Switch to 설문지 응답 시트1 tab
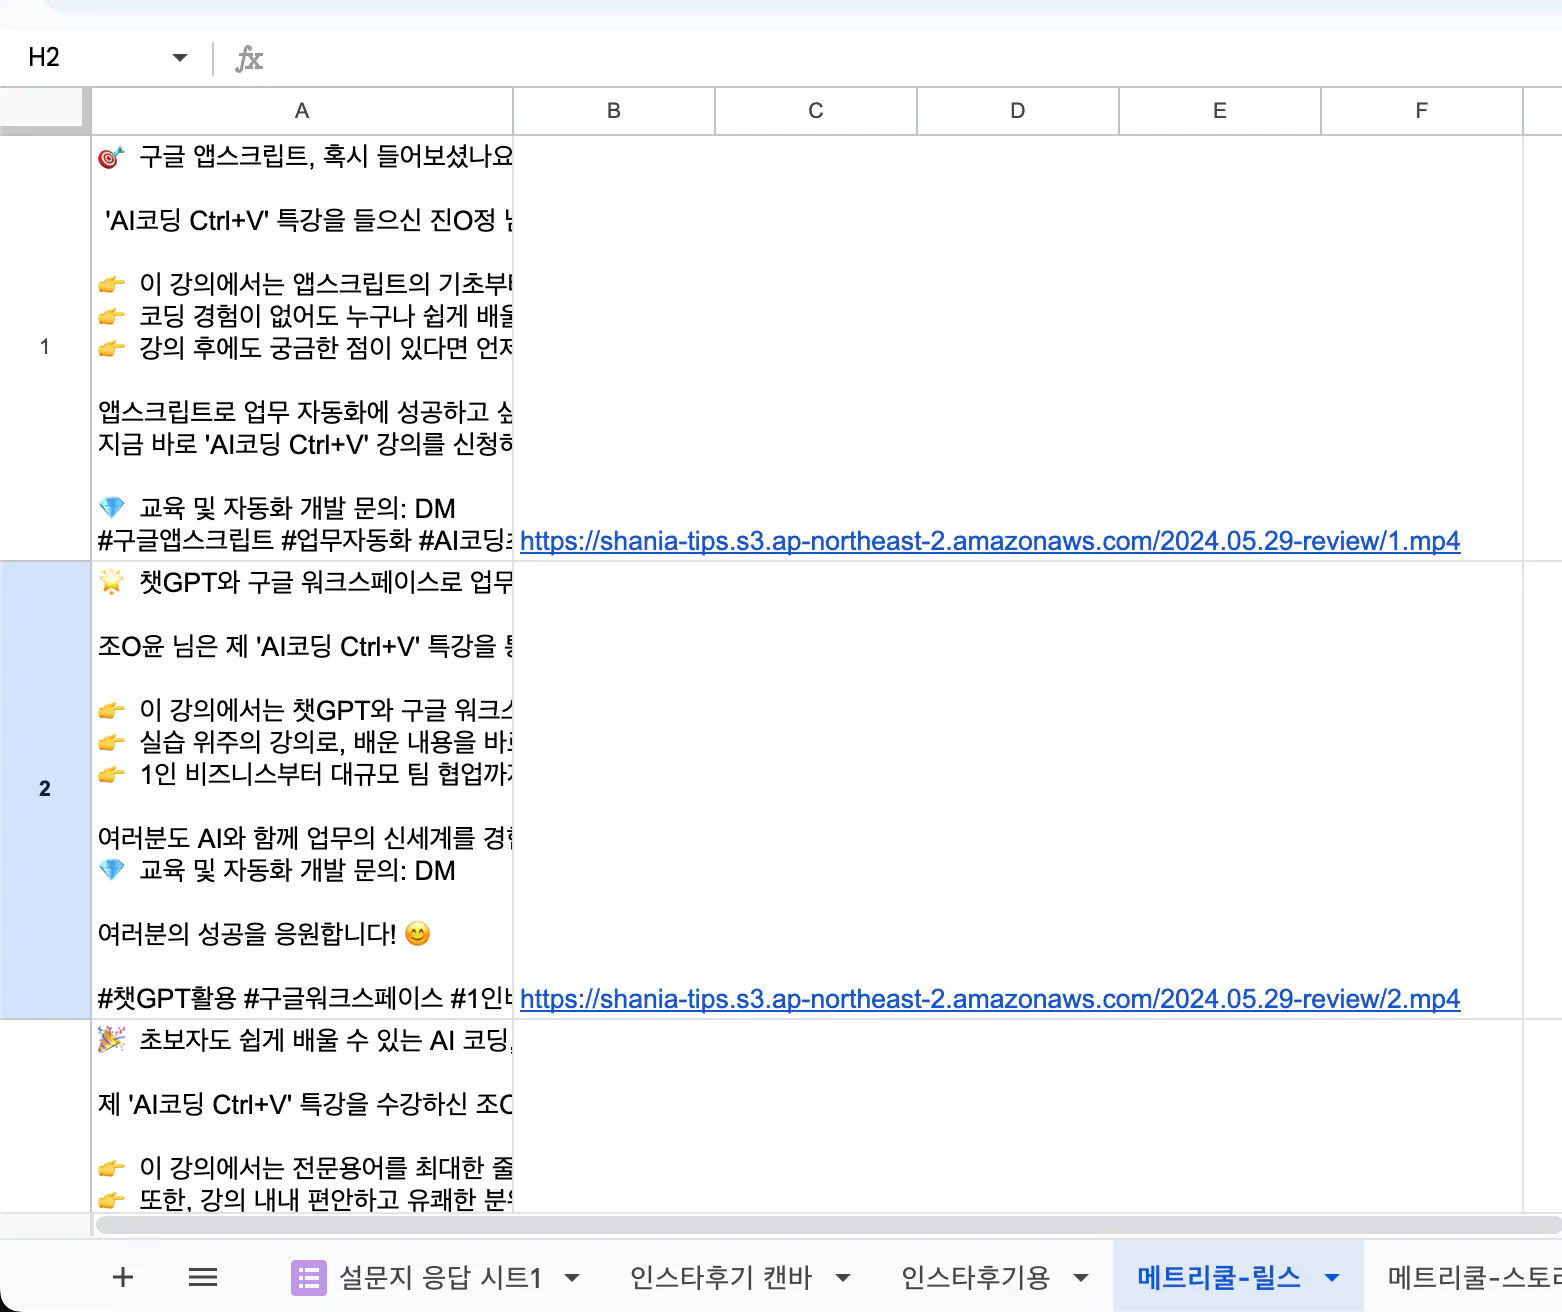Image resolution: width=1562 pixels, height=1312 pixels. 440,1277
